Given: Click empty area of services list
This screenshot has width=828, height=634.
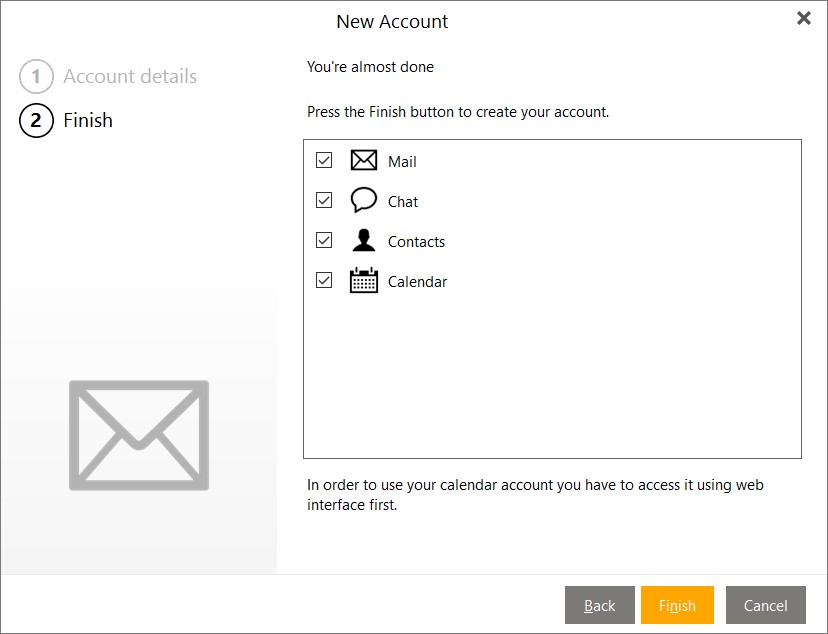Looking at the screenshot, I should click(x=552, y=380).
